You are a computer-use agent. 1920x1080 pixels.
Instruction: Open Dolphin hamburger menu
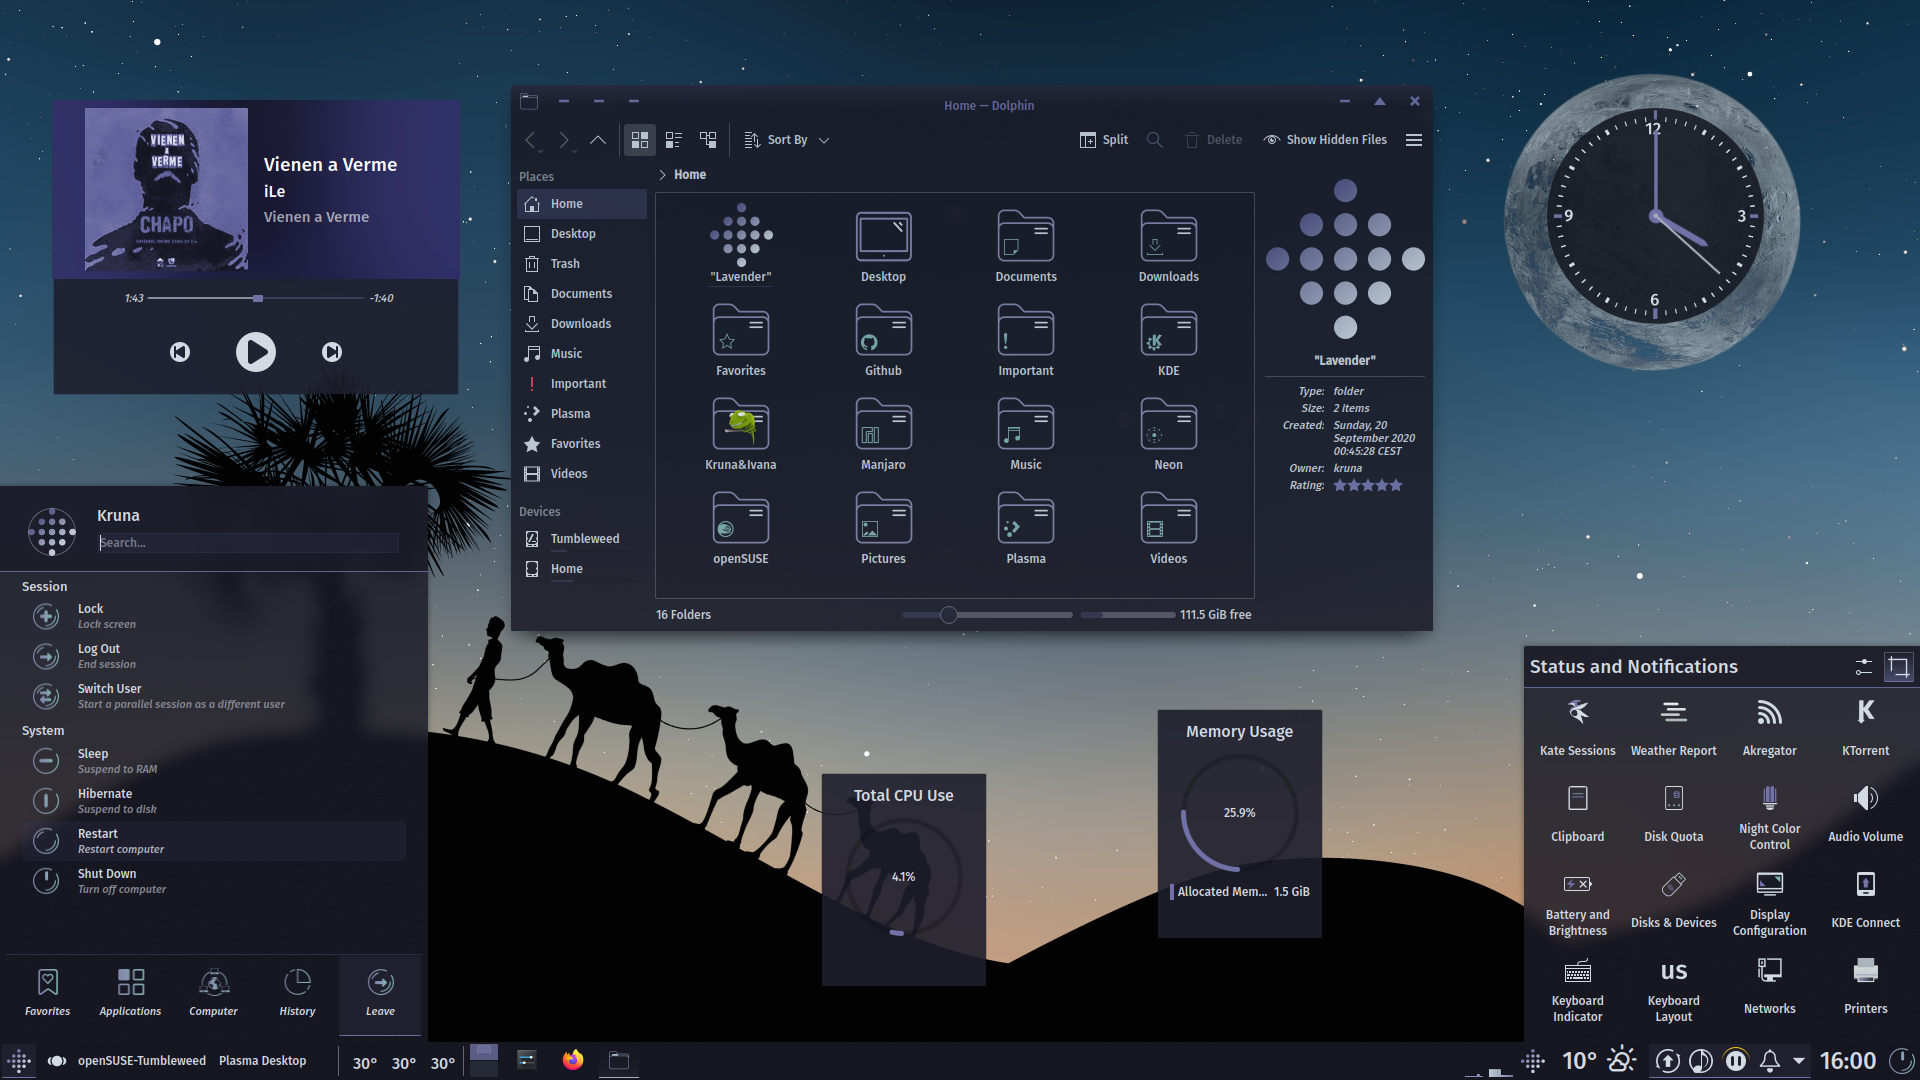coord(1414,140)
